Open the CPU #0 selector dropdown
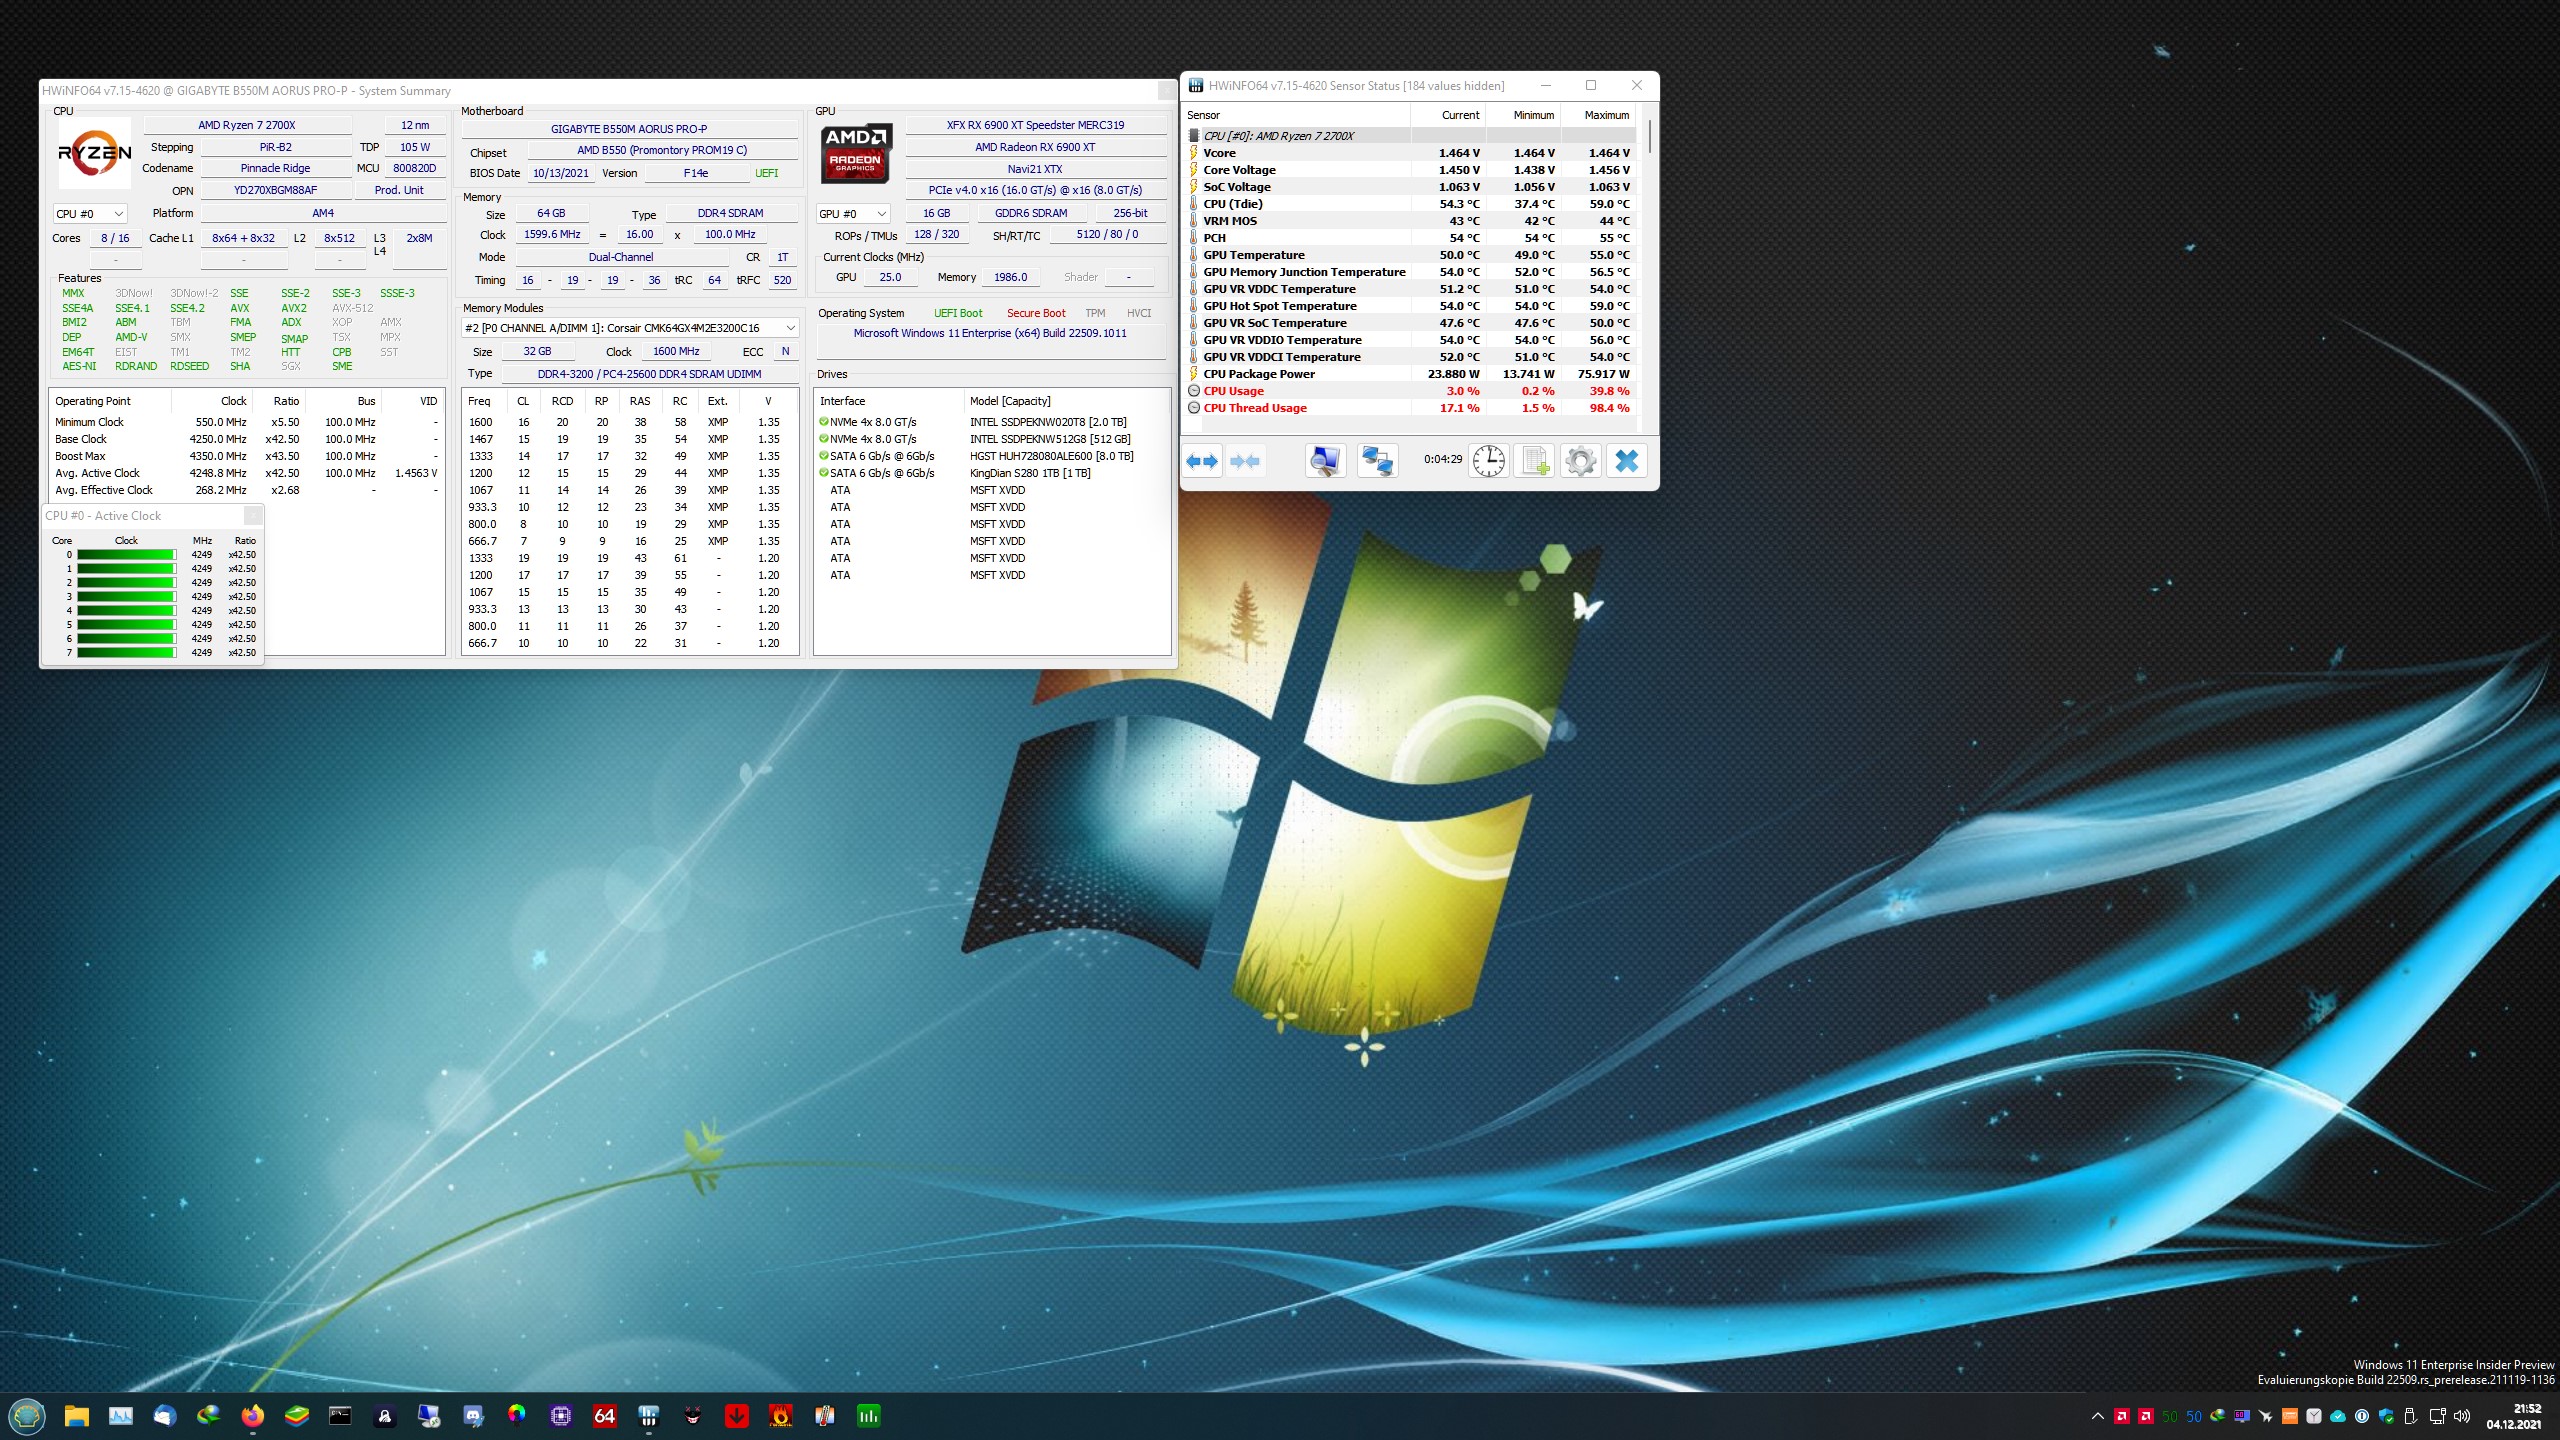The image size is (2560, 1440). [x=117, y=213]
